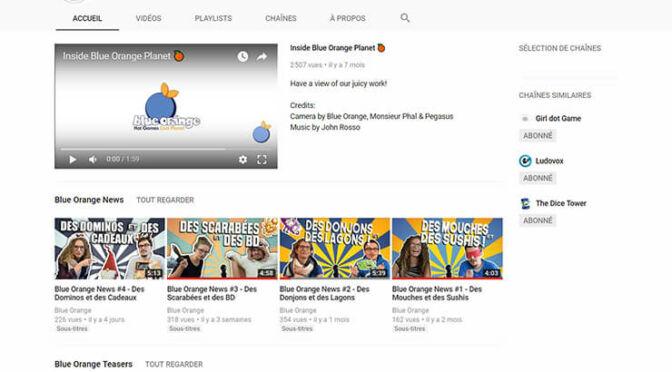Screen dimensions: 672x372
Task: Open thumbnail Des Dominos et des Cadeaux
Action: pyautogui.click(x=110, y=249)
